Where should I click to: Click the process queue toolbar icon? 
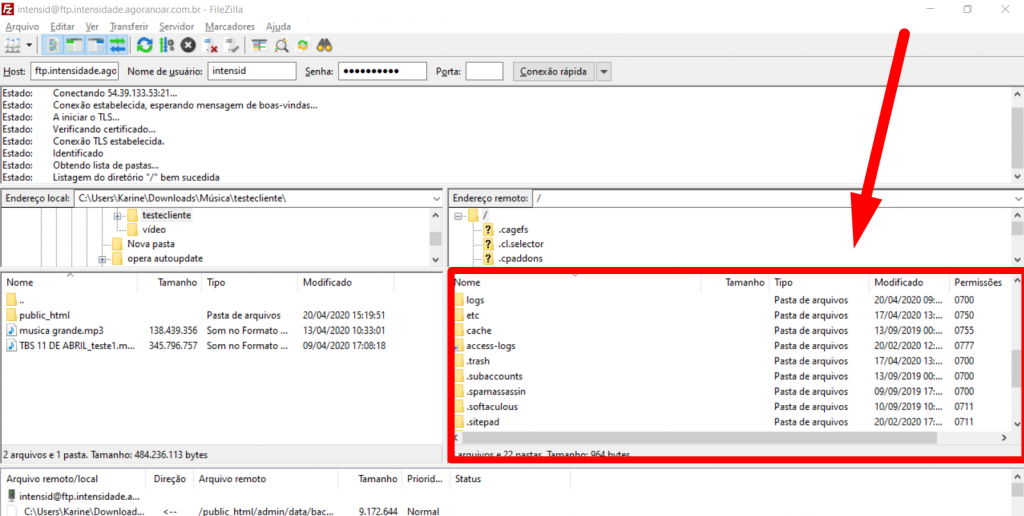[x=167, y=45]
